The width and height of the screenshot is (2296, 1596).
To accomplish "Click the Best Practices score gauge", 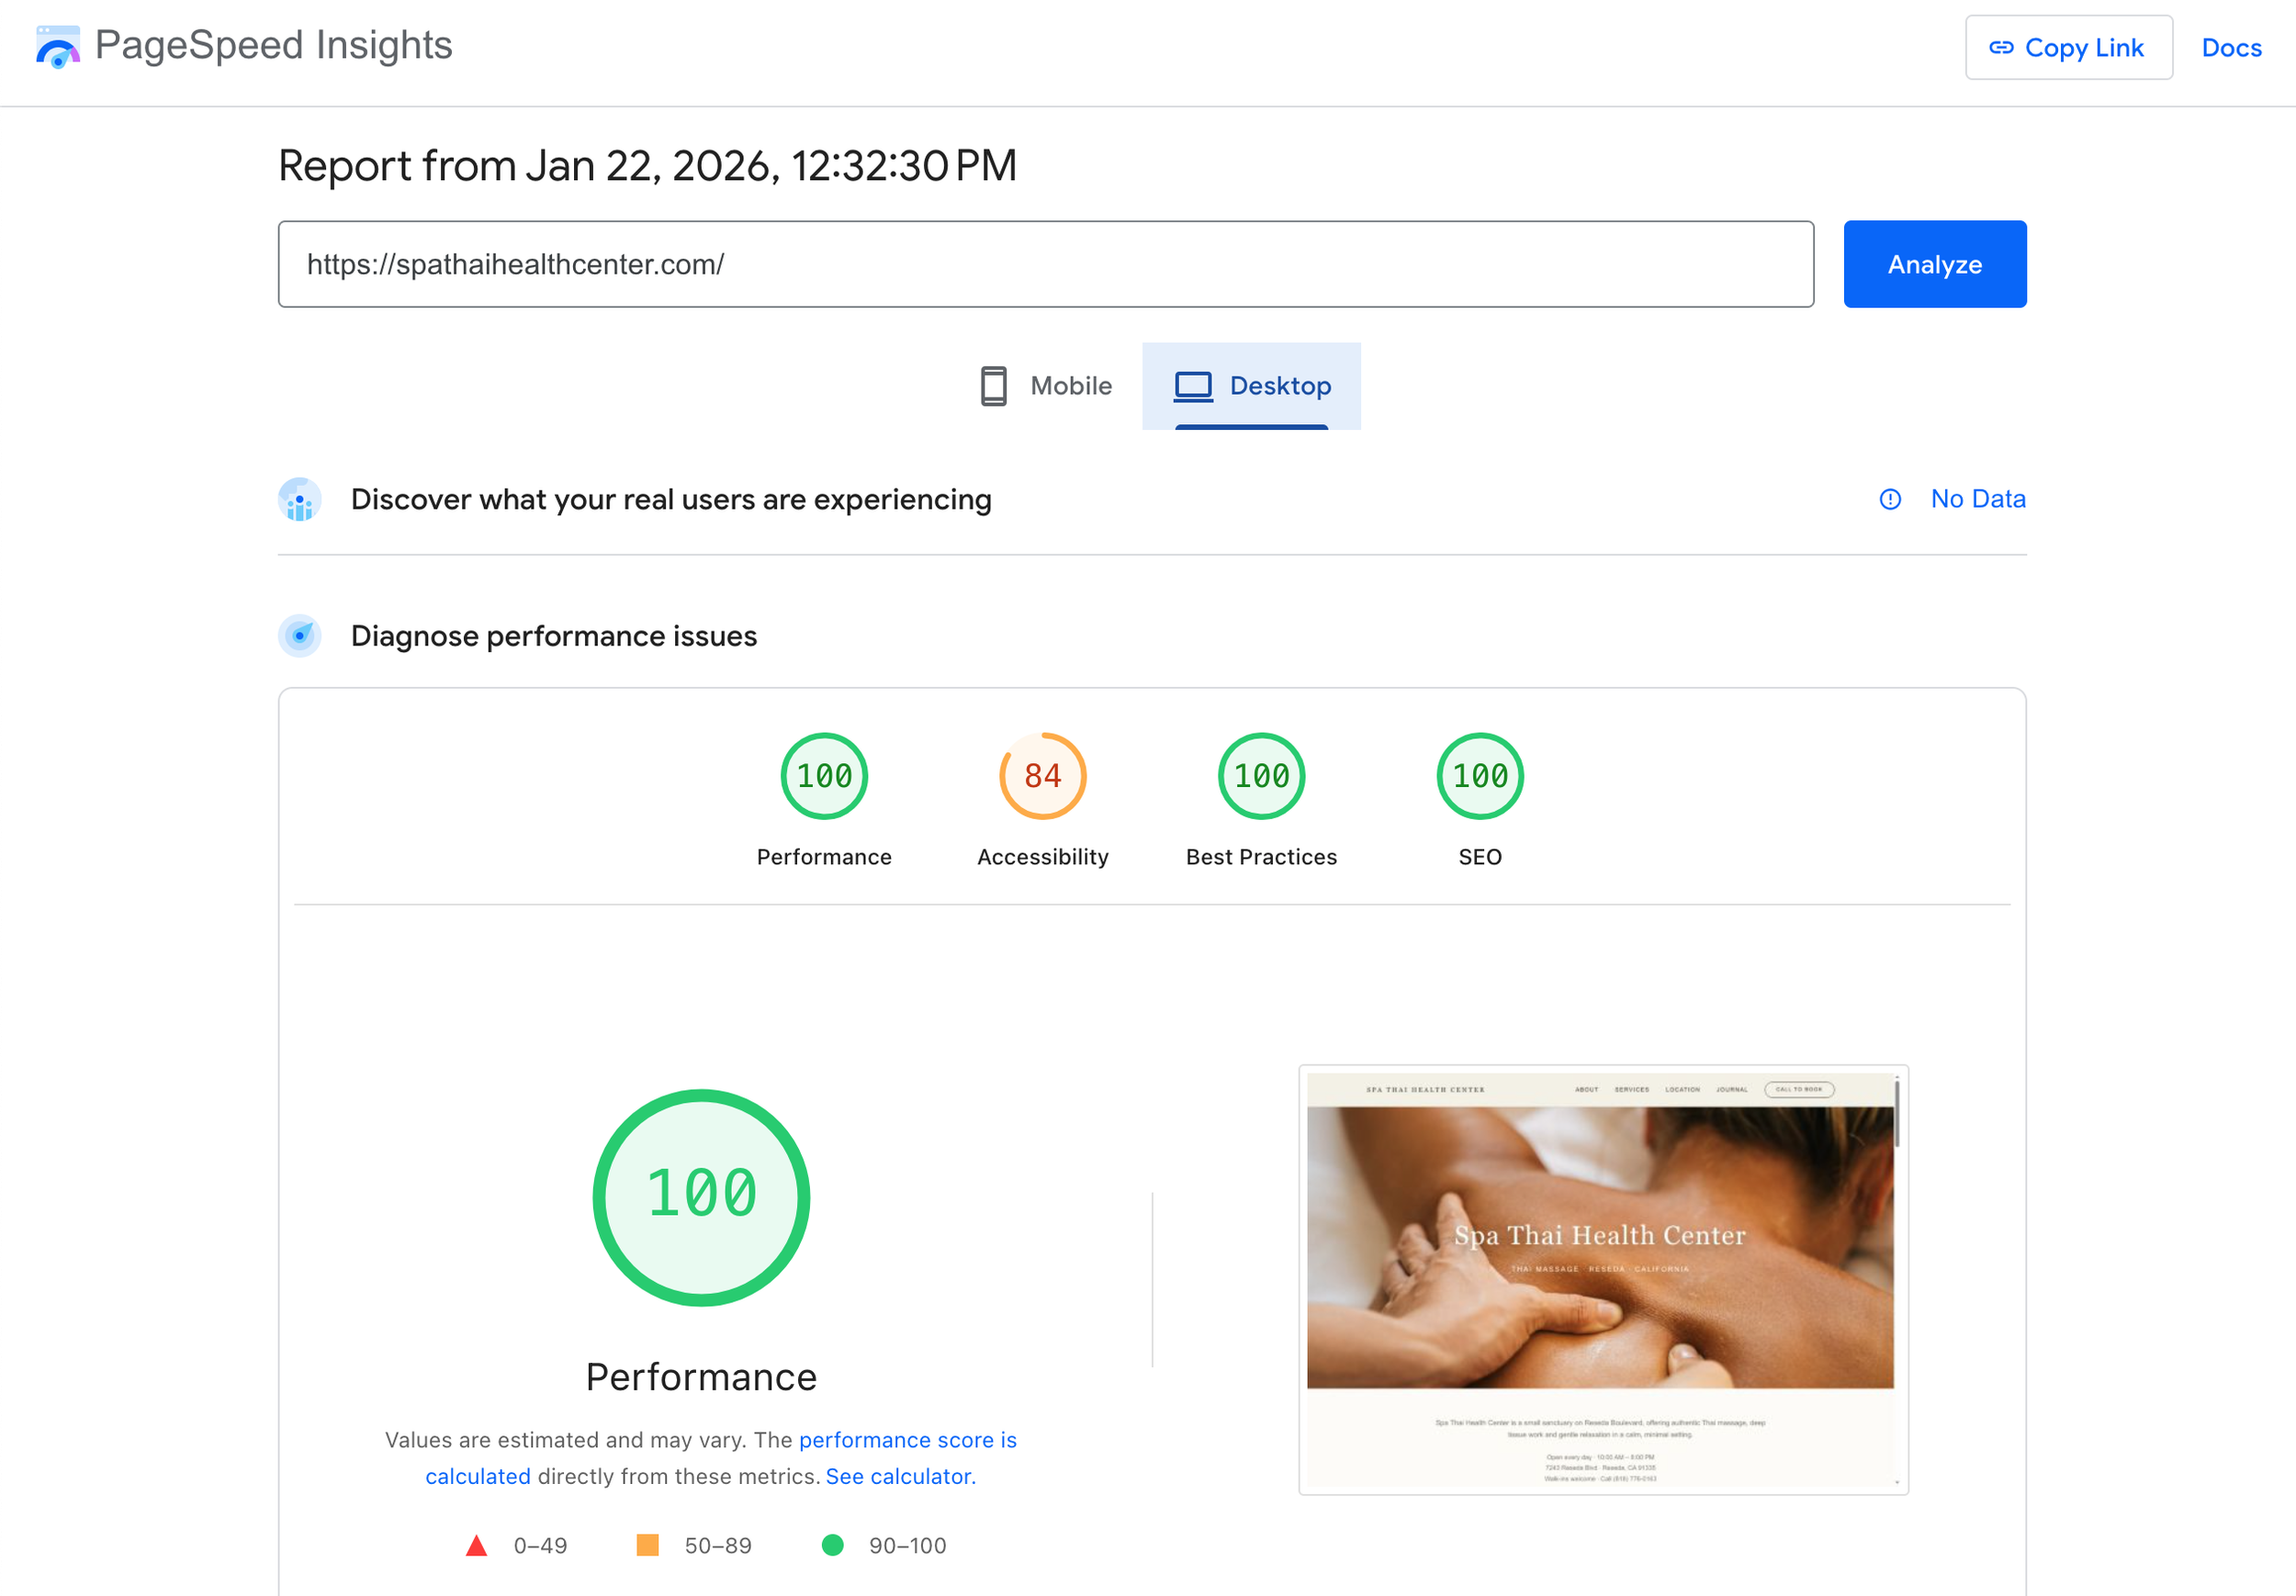I will point(1260,776).
